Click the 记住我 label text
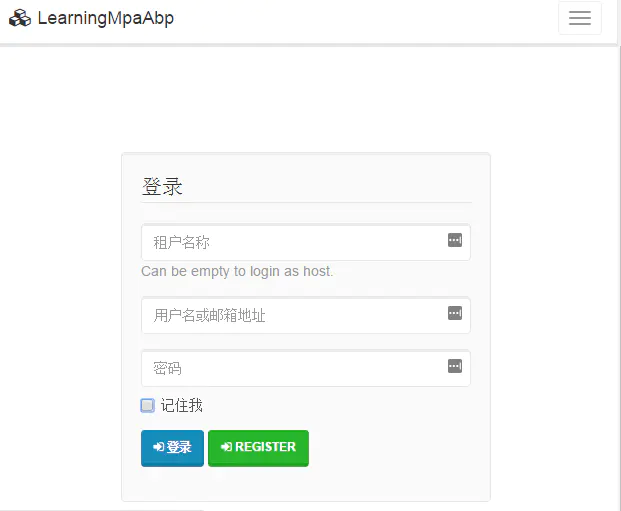 (181, 405)
